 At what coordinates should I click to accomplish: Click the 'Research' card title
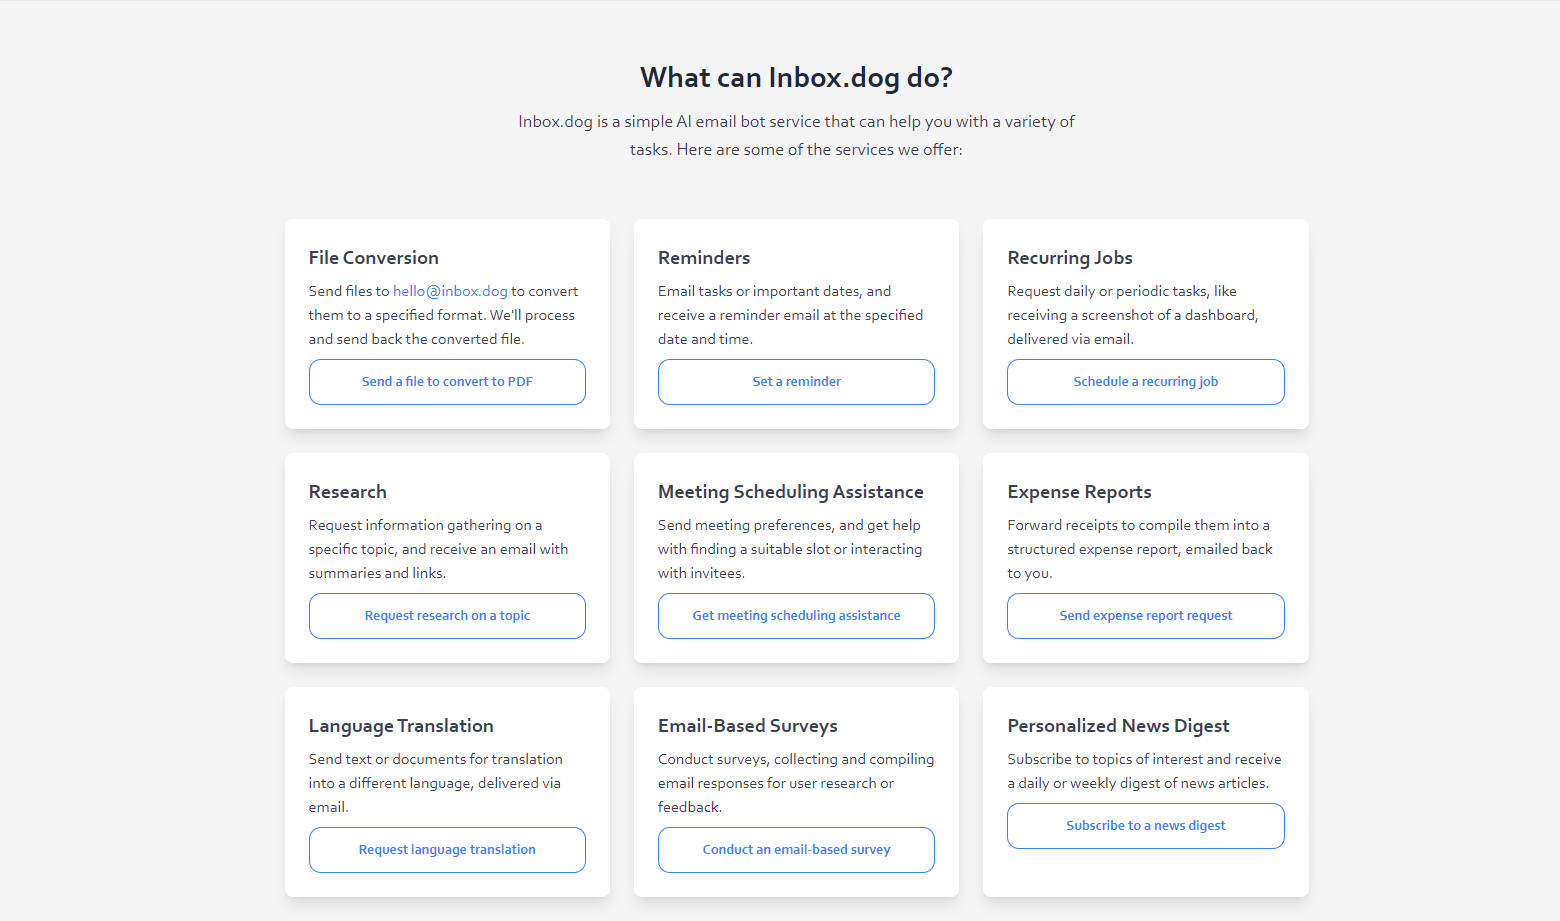tap(347, 492)
